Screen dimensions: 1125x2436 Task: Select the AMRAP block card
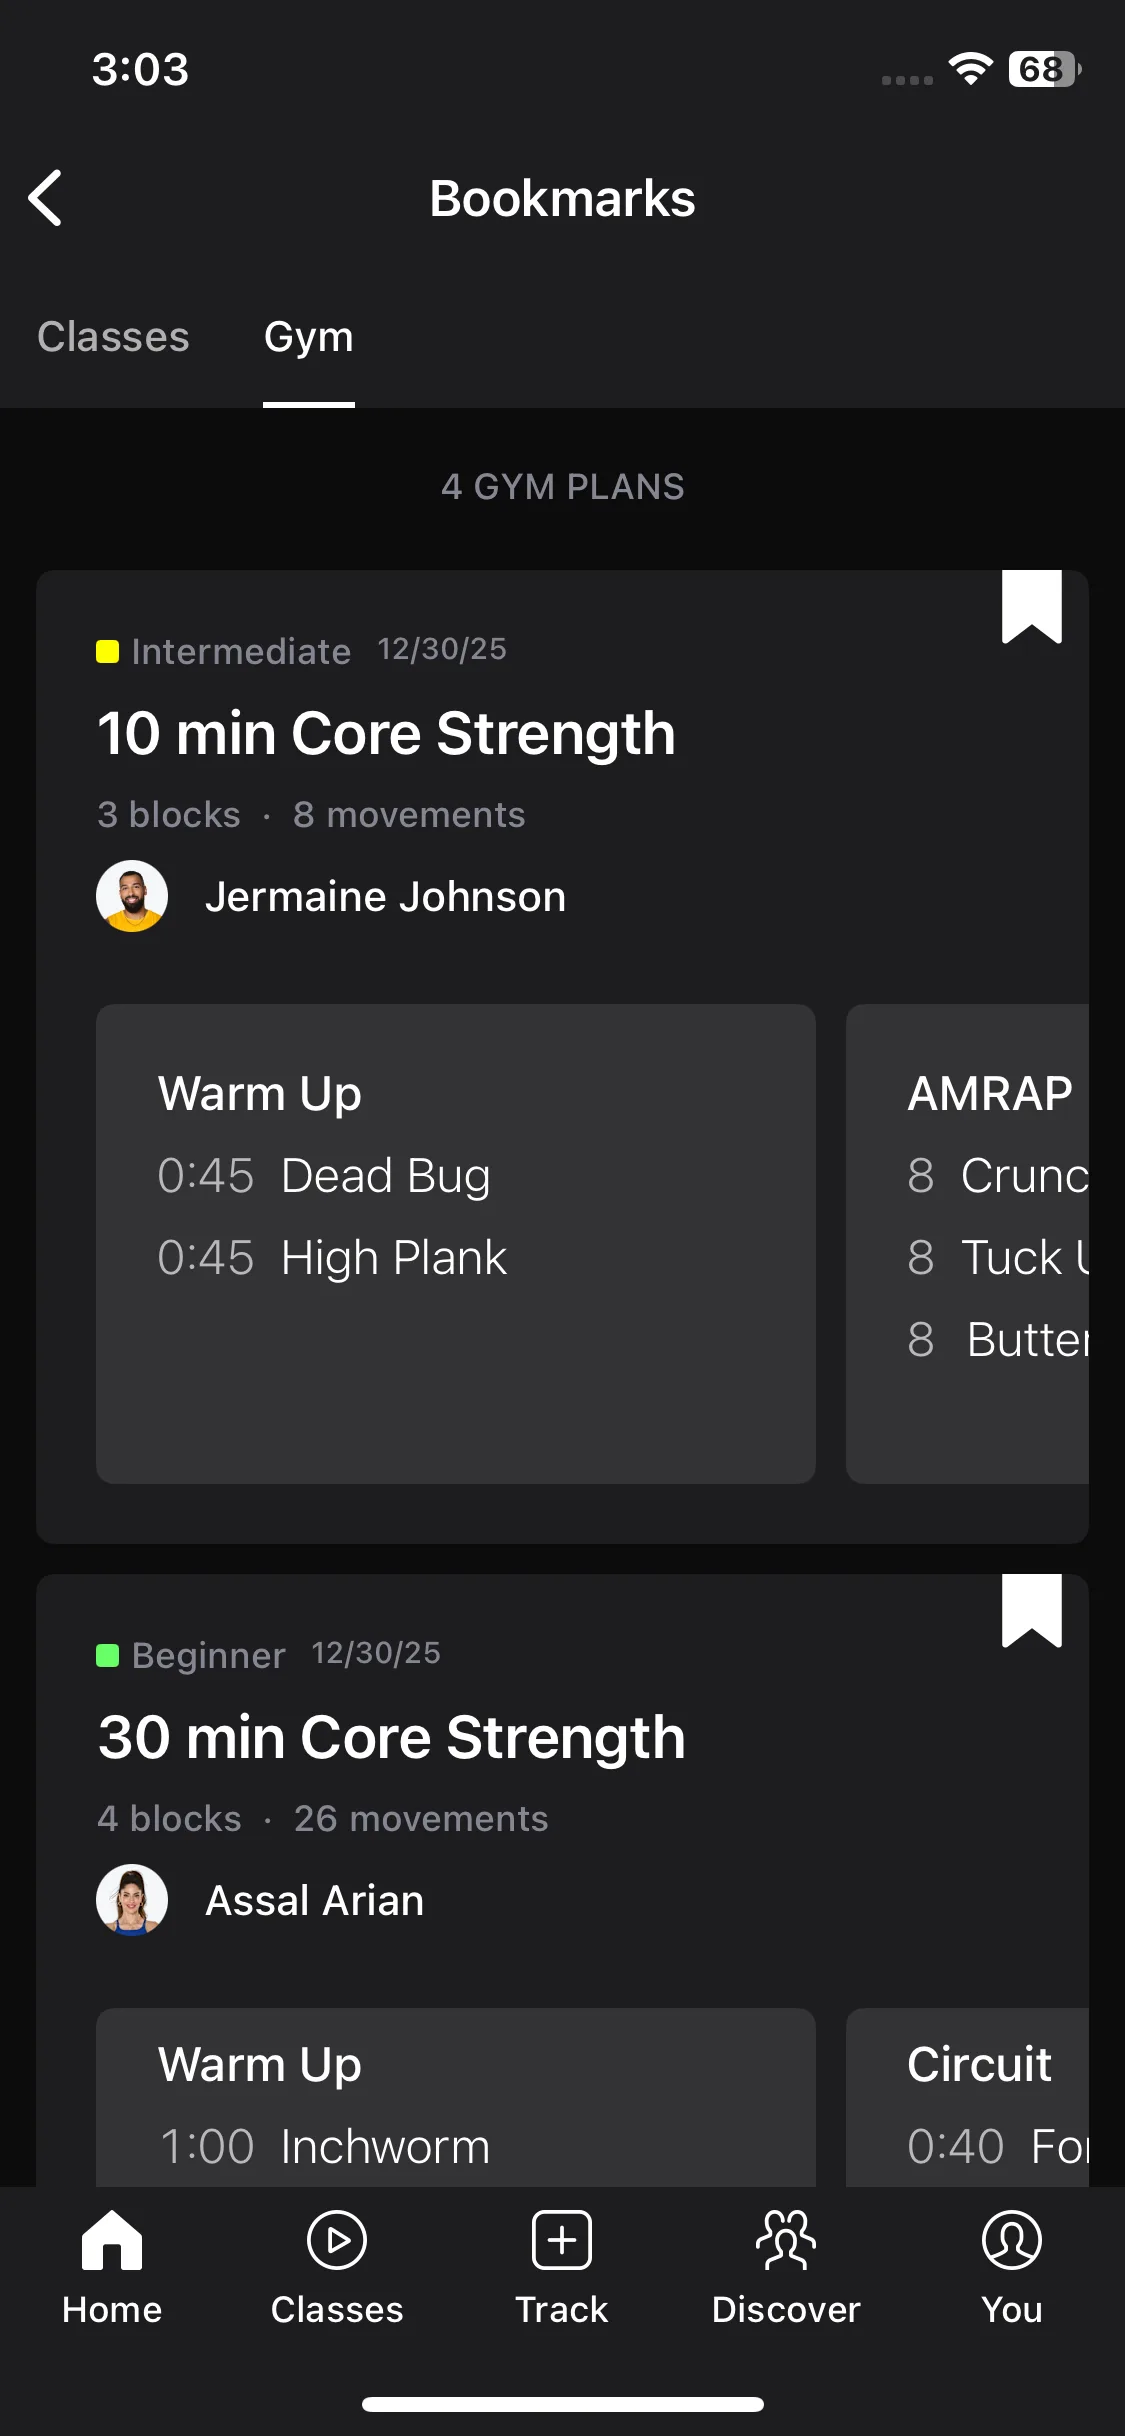point(968,1242)
